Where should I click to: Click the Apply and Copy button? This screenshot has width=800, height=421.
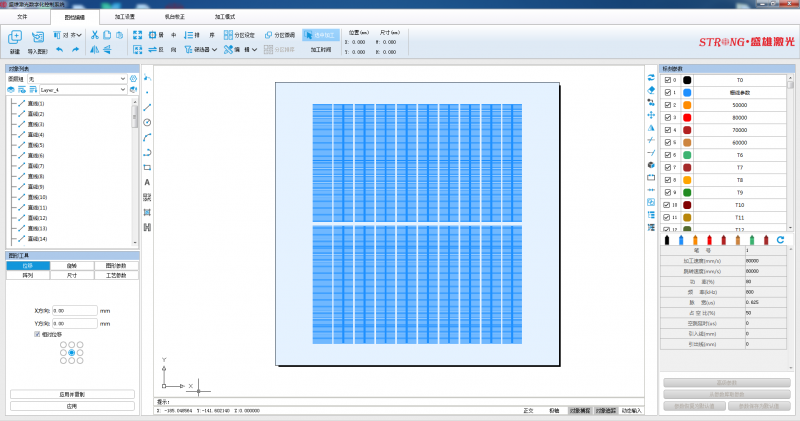[x=71, y=394]
